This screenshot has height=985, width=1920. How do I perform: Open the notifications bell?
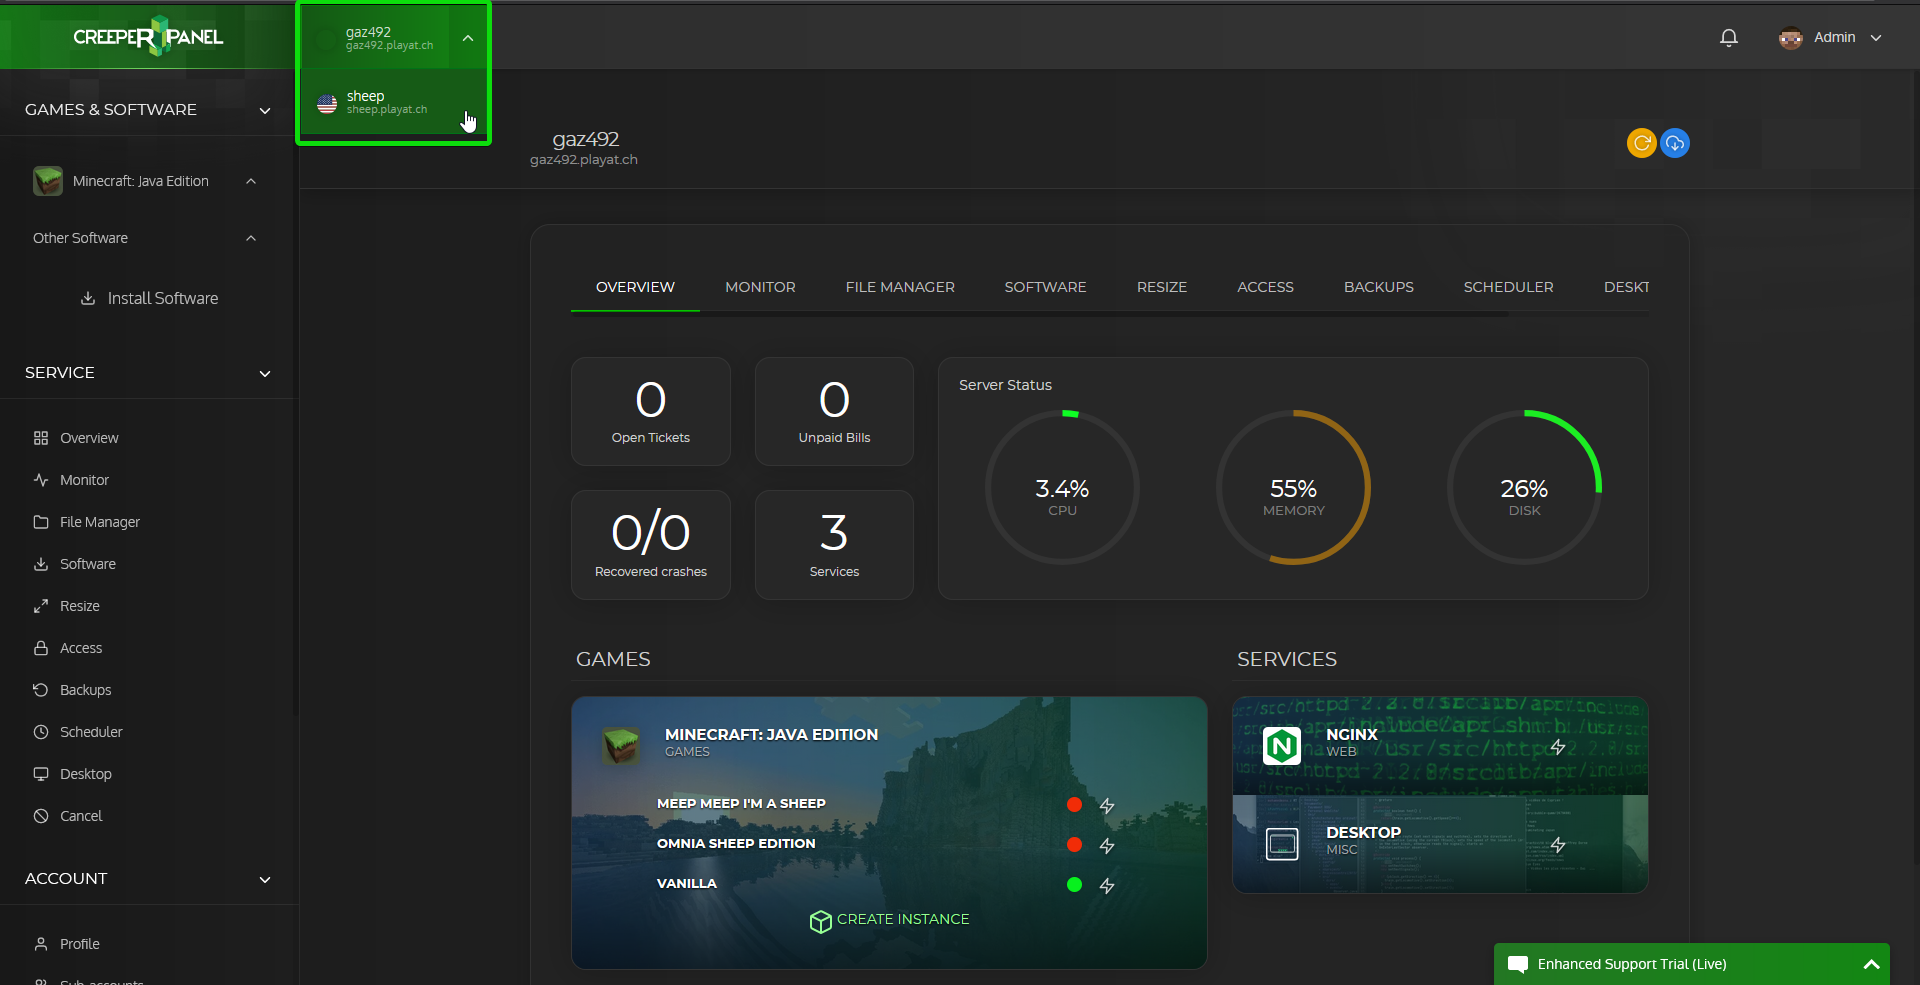coord(1728,38)
